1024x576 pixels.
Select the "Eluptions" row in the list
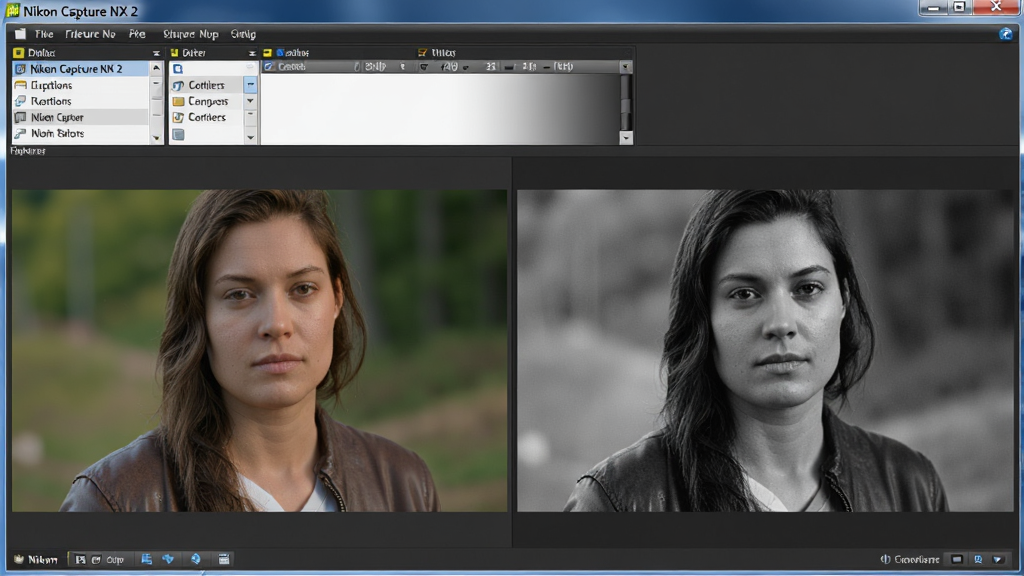point(80,85)
